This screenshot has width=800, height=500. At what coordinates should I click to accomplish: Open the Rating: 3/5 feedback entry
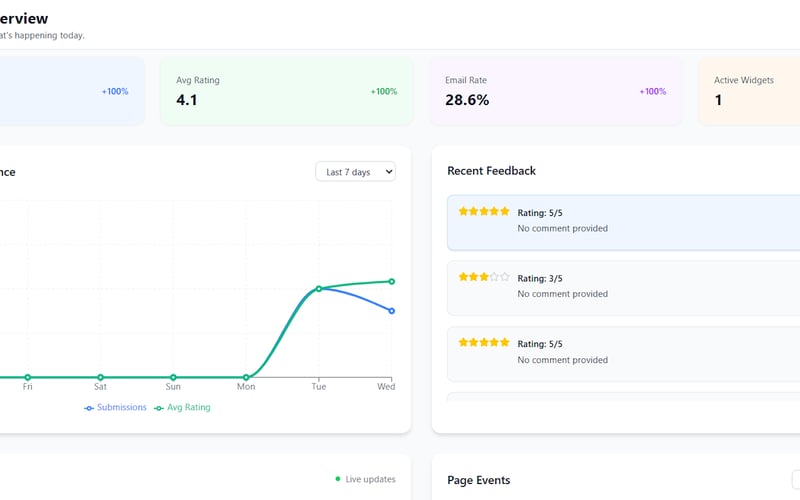tap(623, 288)
